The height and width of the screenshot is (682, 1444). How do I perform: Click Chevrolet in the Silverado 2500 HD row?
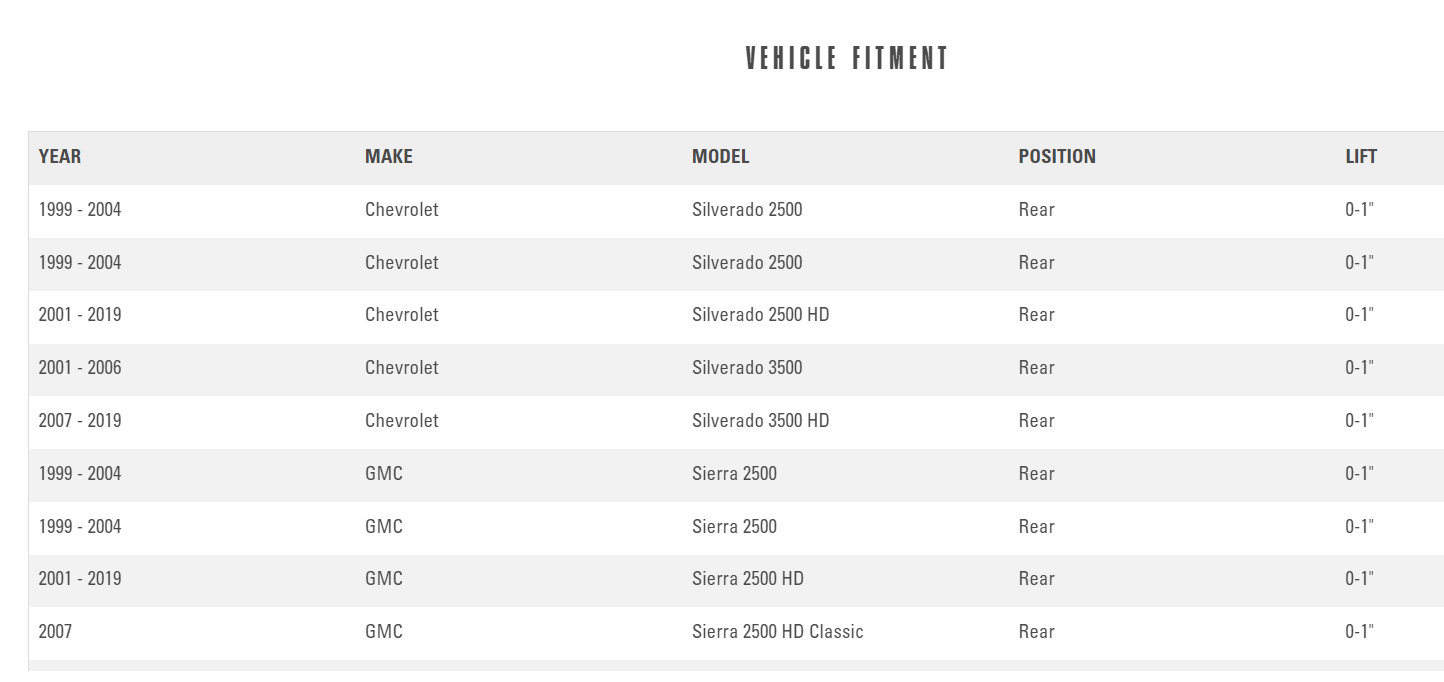[x=402, y=315]
